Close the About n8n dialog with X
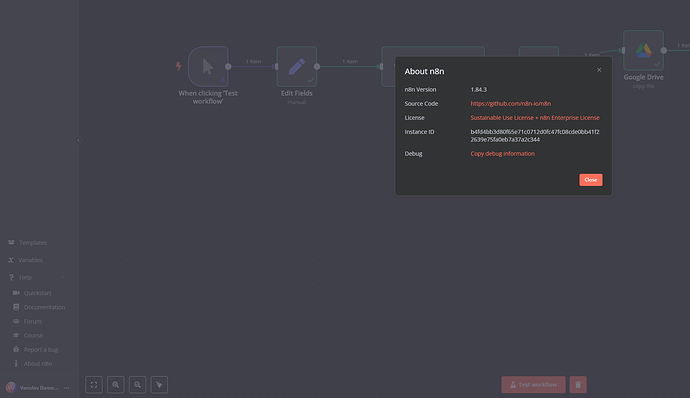690x398 pixels. [x=599, y=70]
